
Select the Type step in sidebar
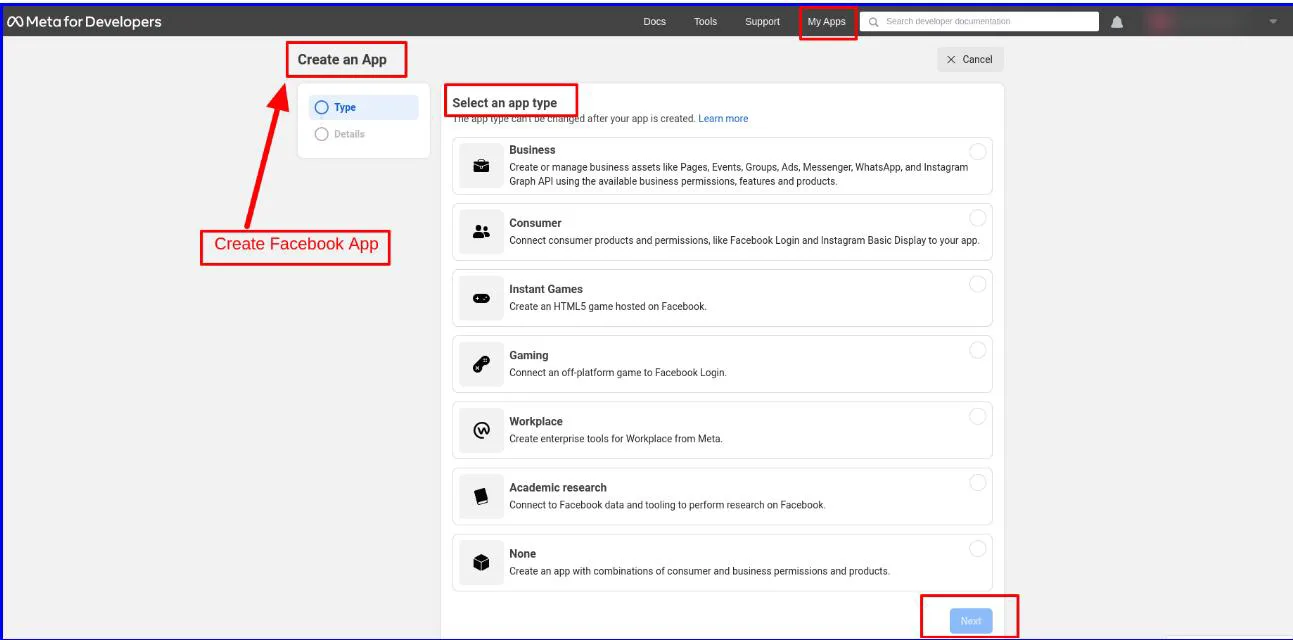(364, 107)
